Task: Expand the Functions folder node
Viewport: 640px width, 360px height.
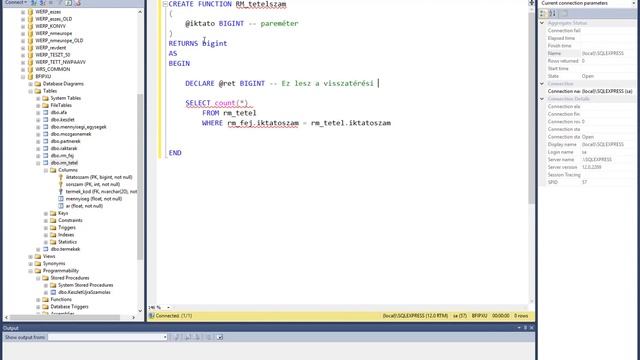Action: point(38,300)
